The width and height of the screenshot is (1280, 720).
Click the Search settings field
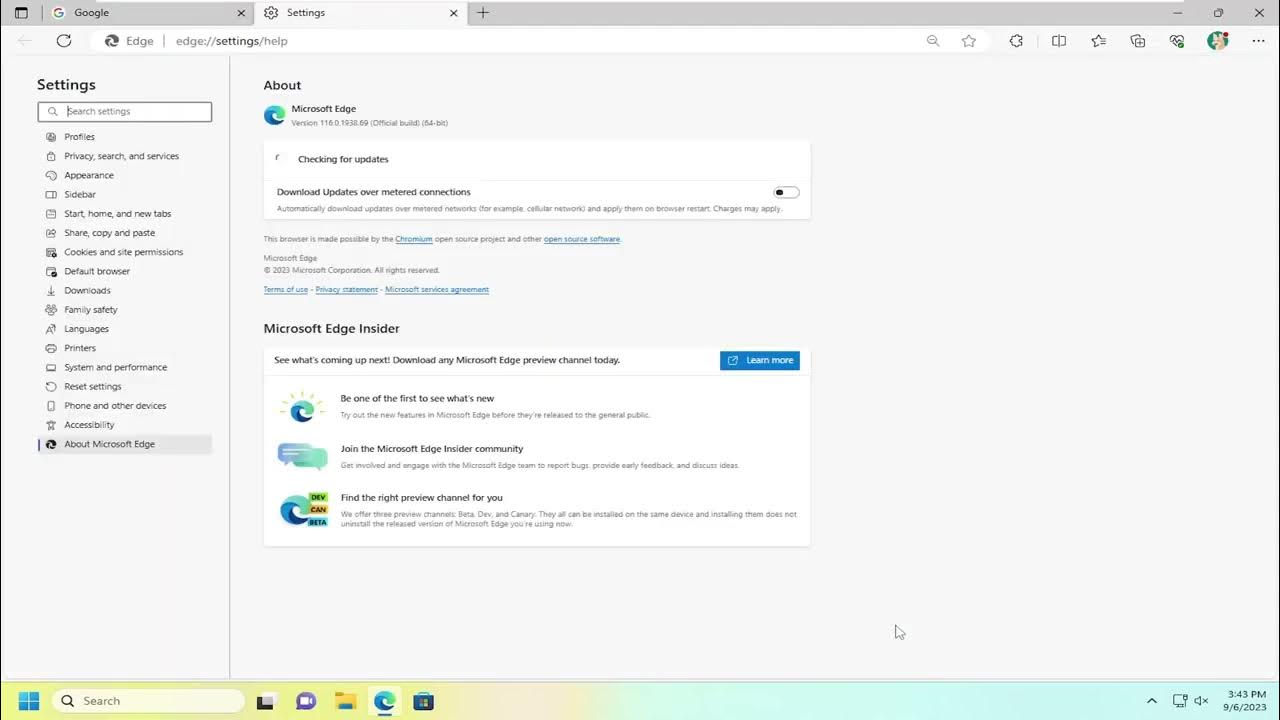point(125,111)
